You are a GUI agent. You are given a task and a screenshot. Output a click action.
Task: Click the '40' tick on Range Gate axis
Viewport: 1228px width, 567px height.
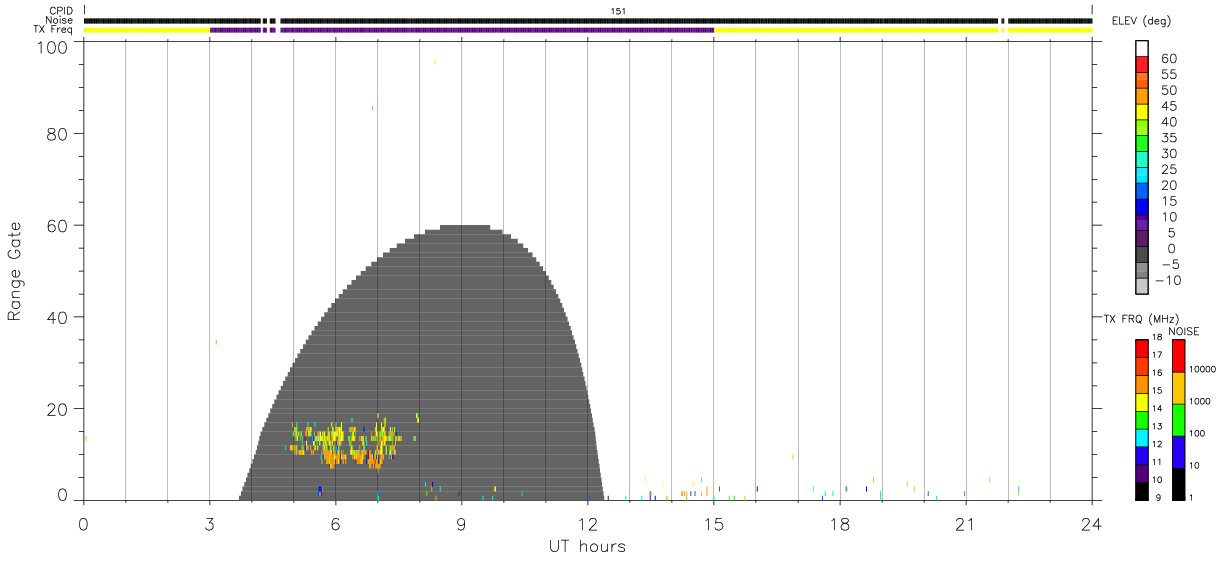coord(56,317)
